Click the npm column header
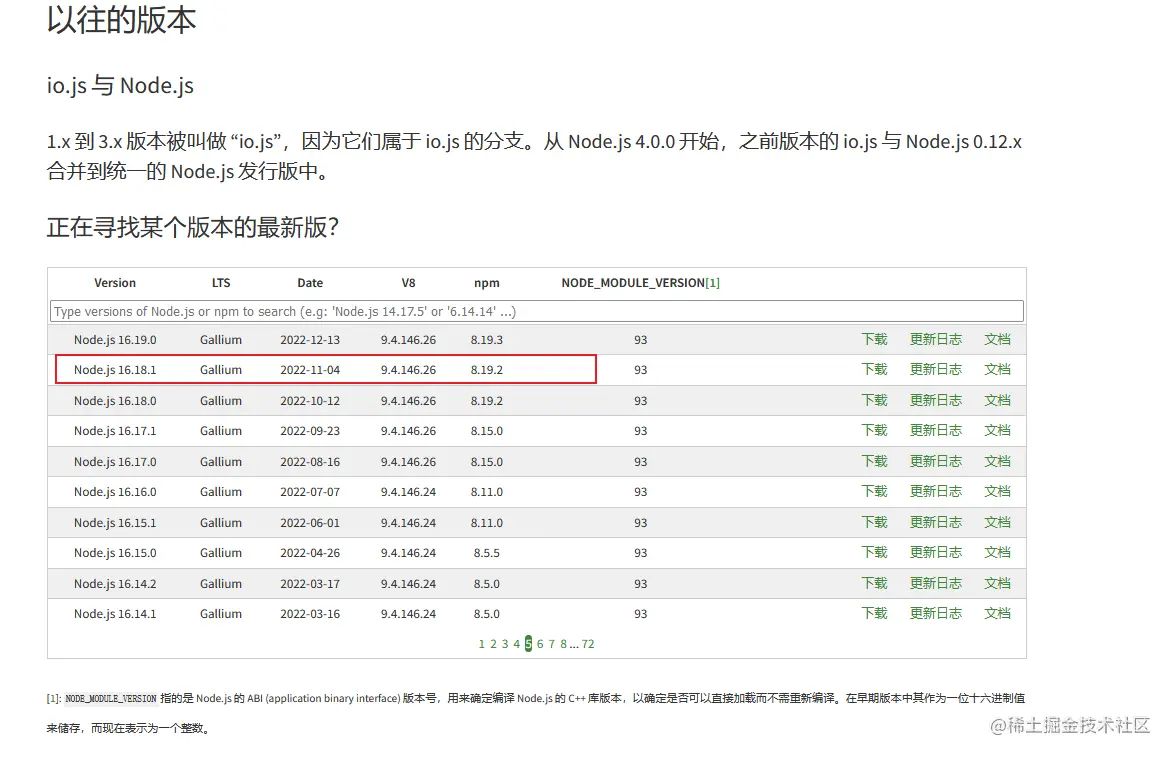The height and width of the screenshot is (757, 1172). pyautogui.click(x=487, y=283)
